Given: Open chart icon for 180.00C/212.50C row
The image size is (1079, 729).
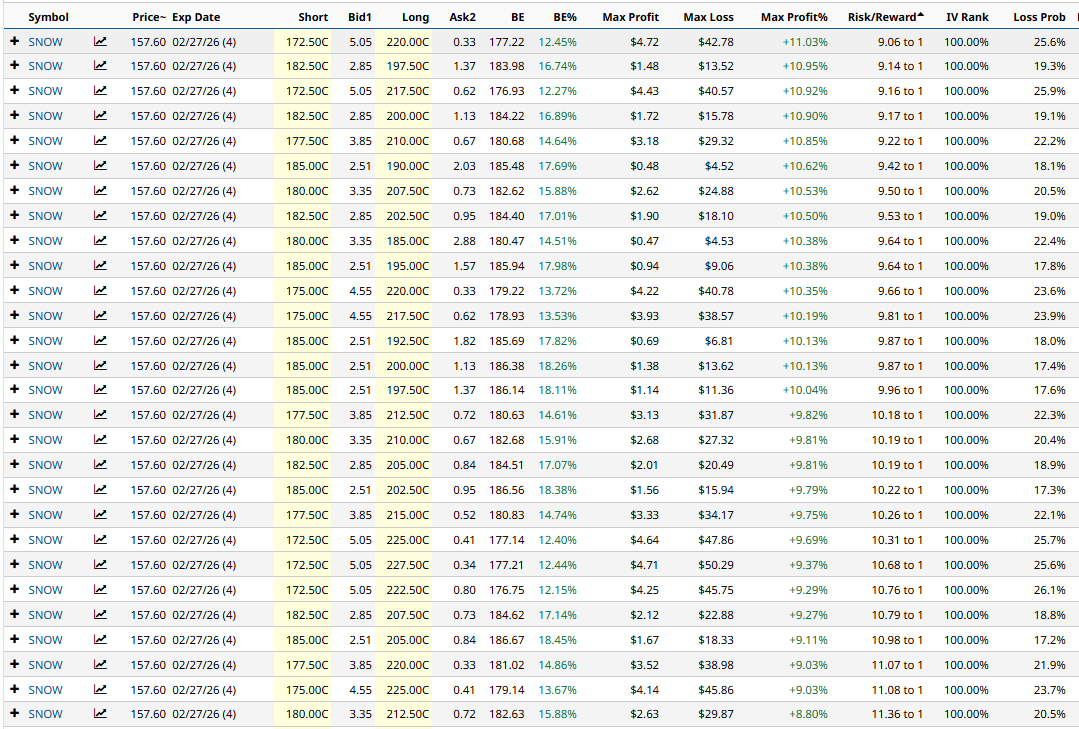Looking at the screenshot, I should [x=100, y=714].
